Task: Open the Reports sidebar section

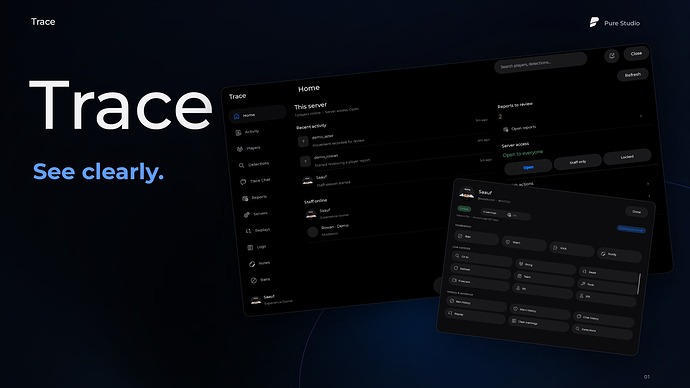Action: (254, 197)
